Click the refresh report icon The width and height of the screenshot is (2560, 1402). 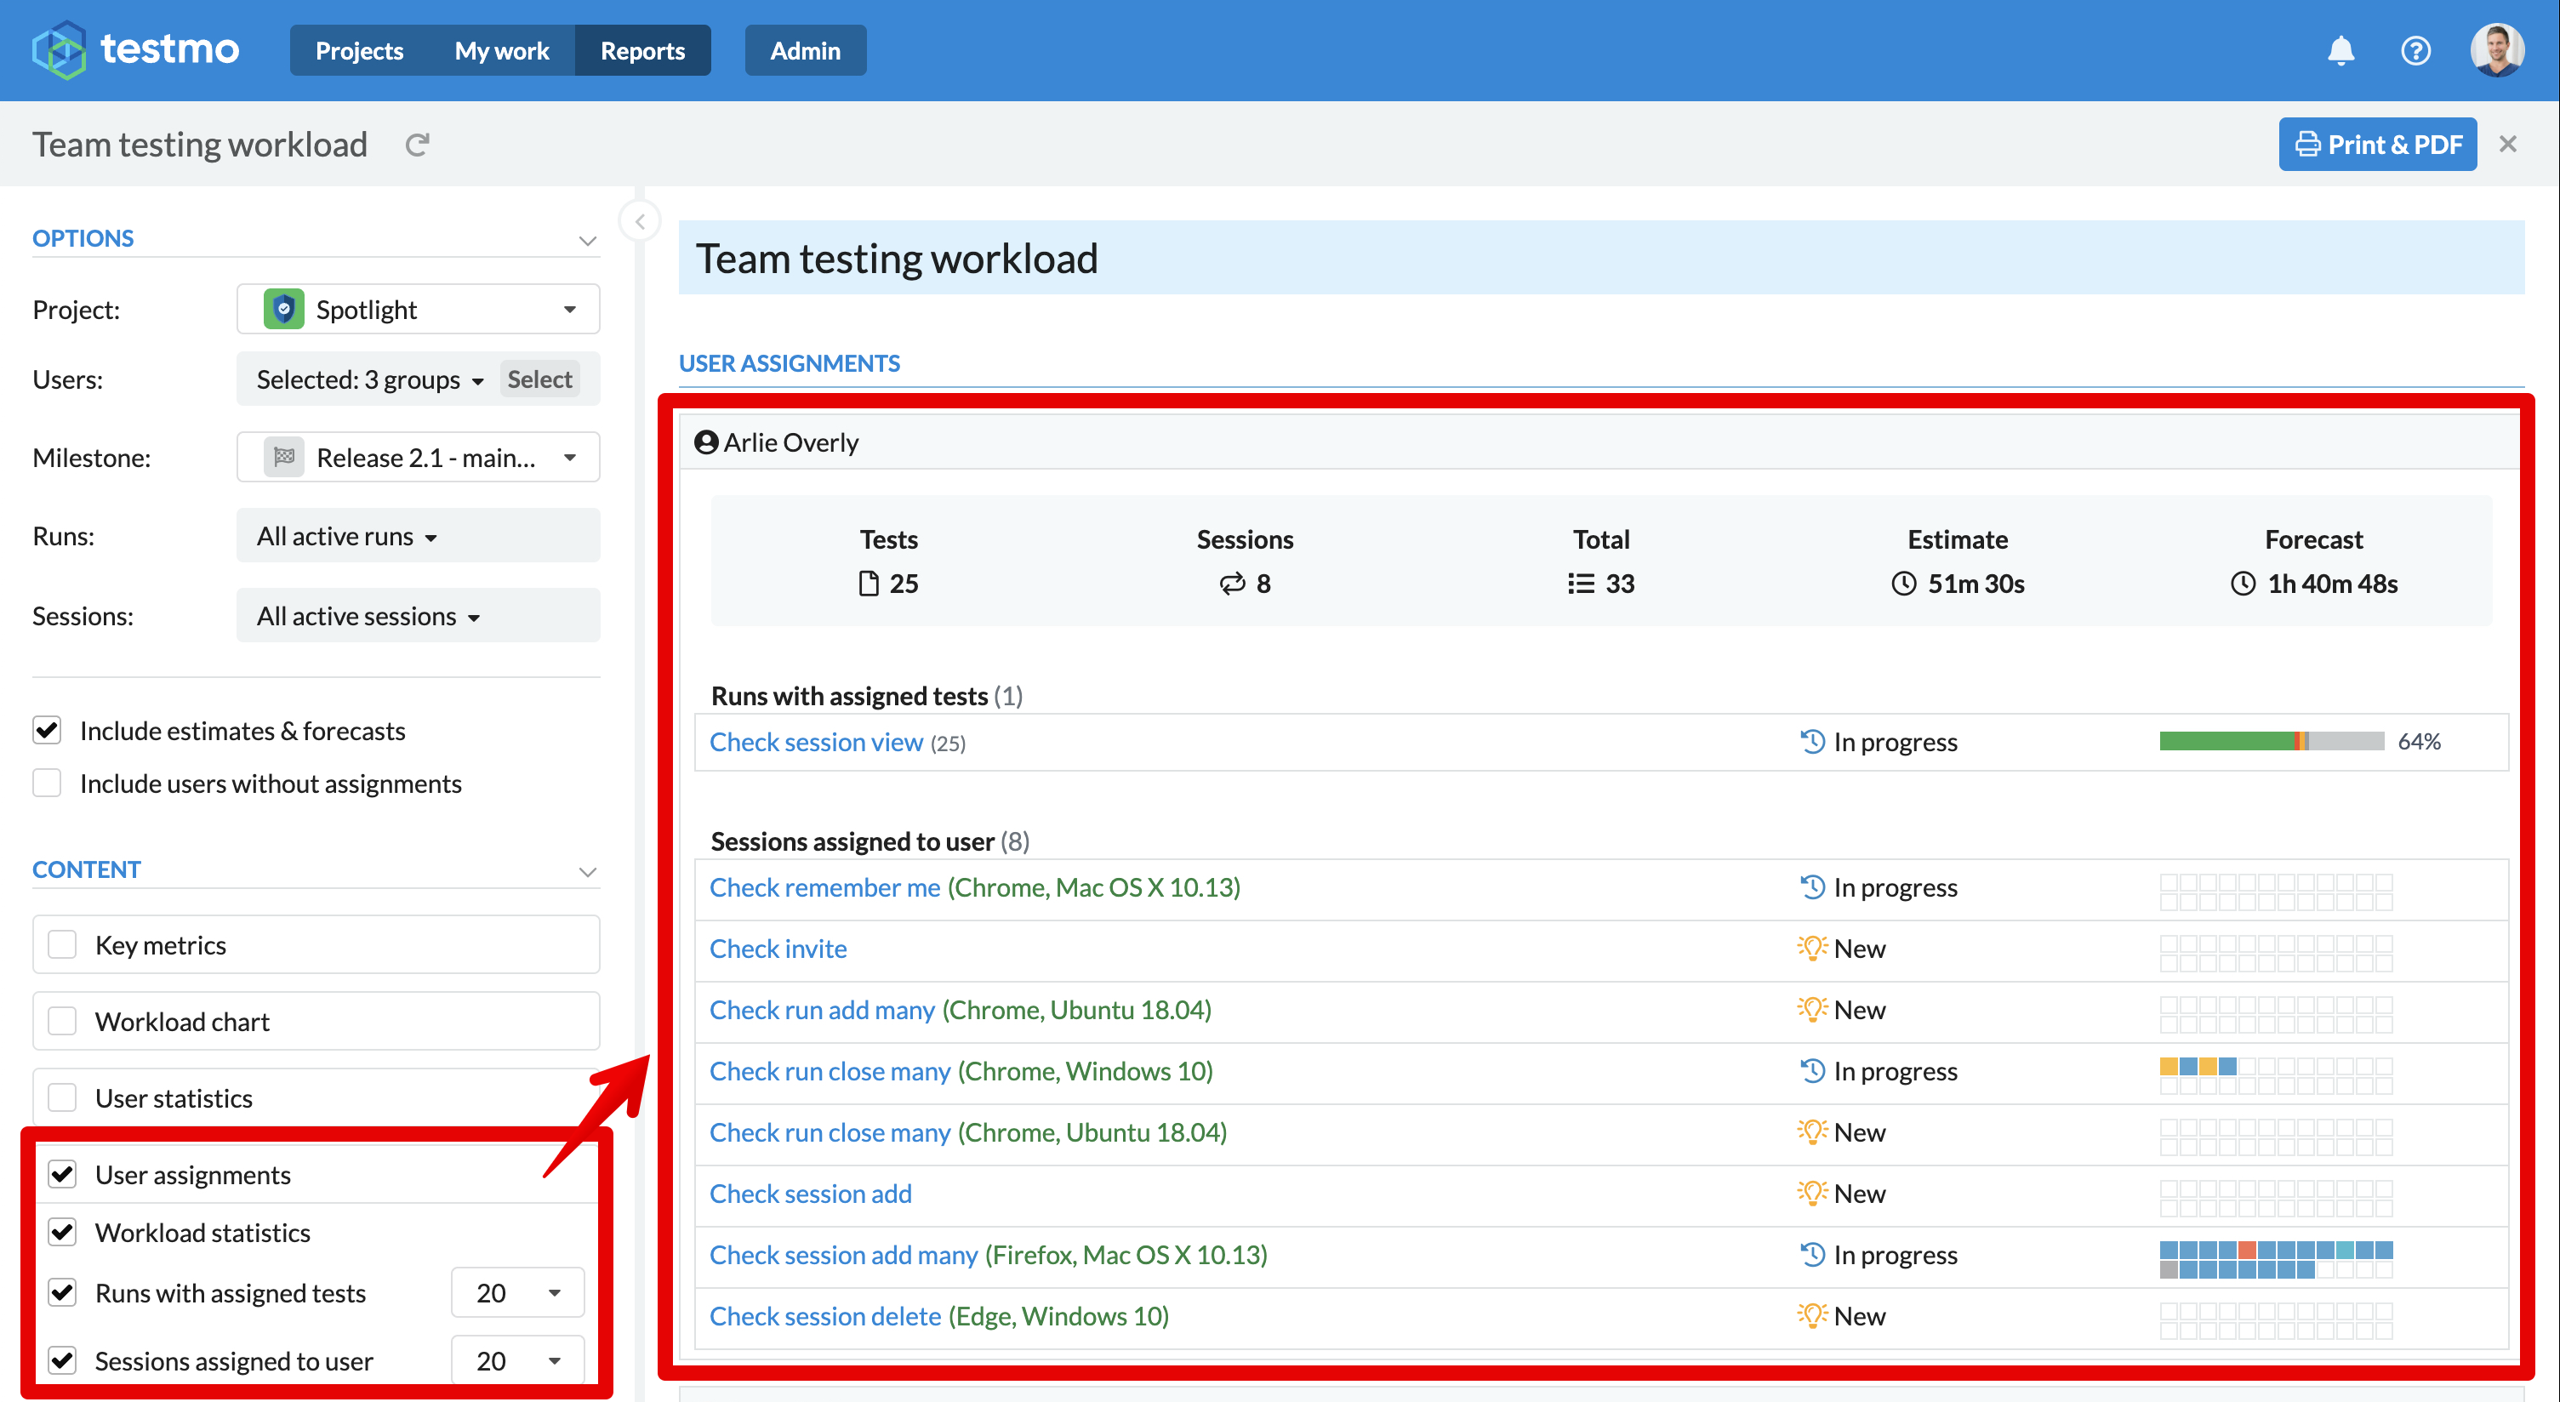[417, 145]
